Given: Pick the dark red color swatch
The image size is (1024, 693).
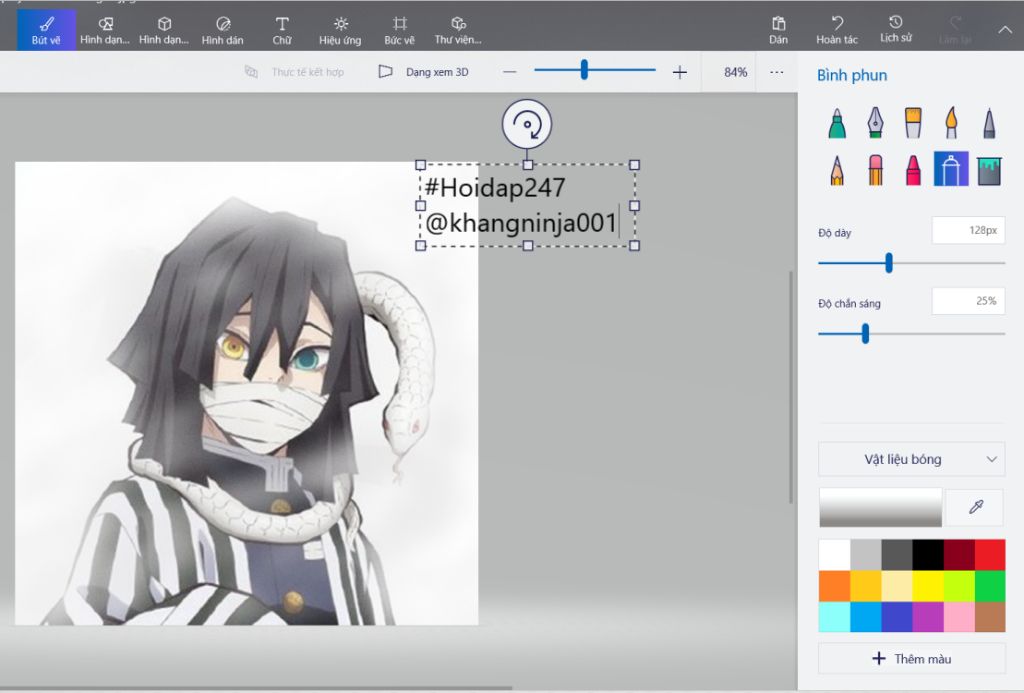Looking at the screenshot, I should (x=959, y=555).
